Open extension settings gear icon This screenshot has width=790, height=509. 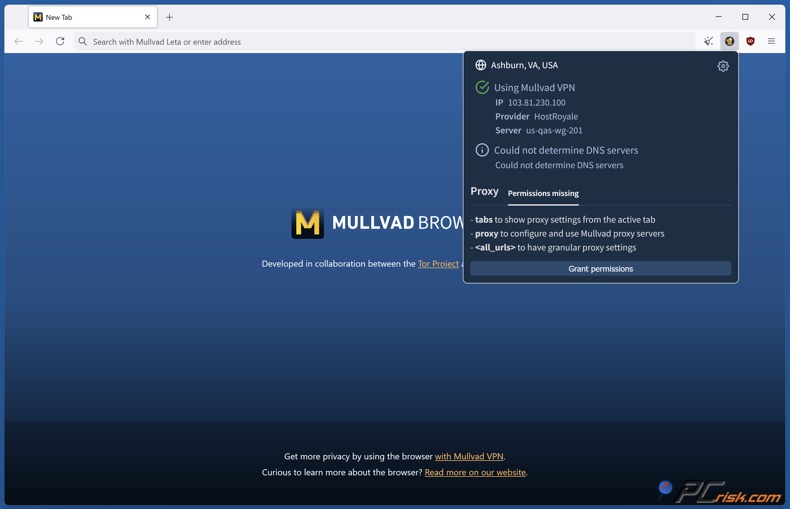point(722,66)
